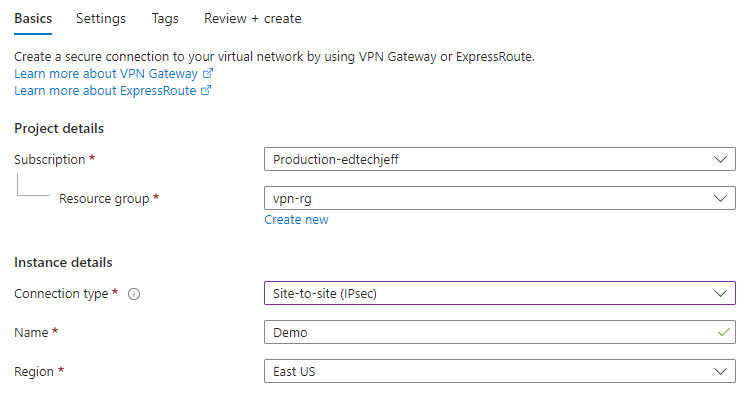
Task: Click chevron arrow of Subscription dropdown
Action: pos(721,159)
